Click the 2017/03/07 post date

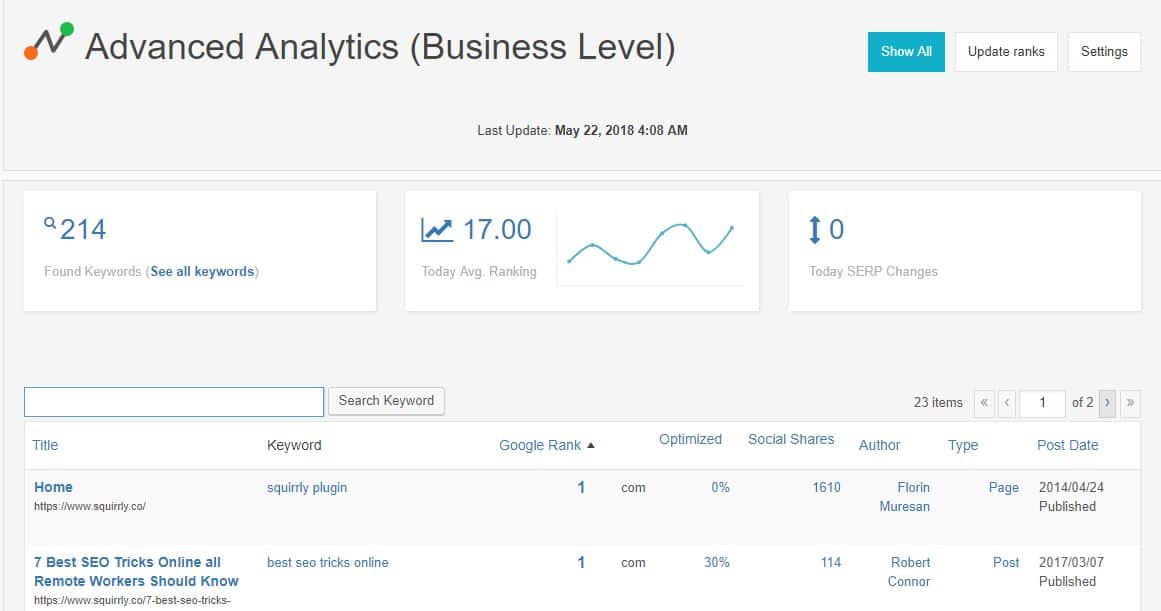(1071, 563)
